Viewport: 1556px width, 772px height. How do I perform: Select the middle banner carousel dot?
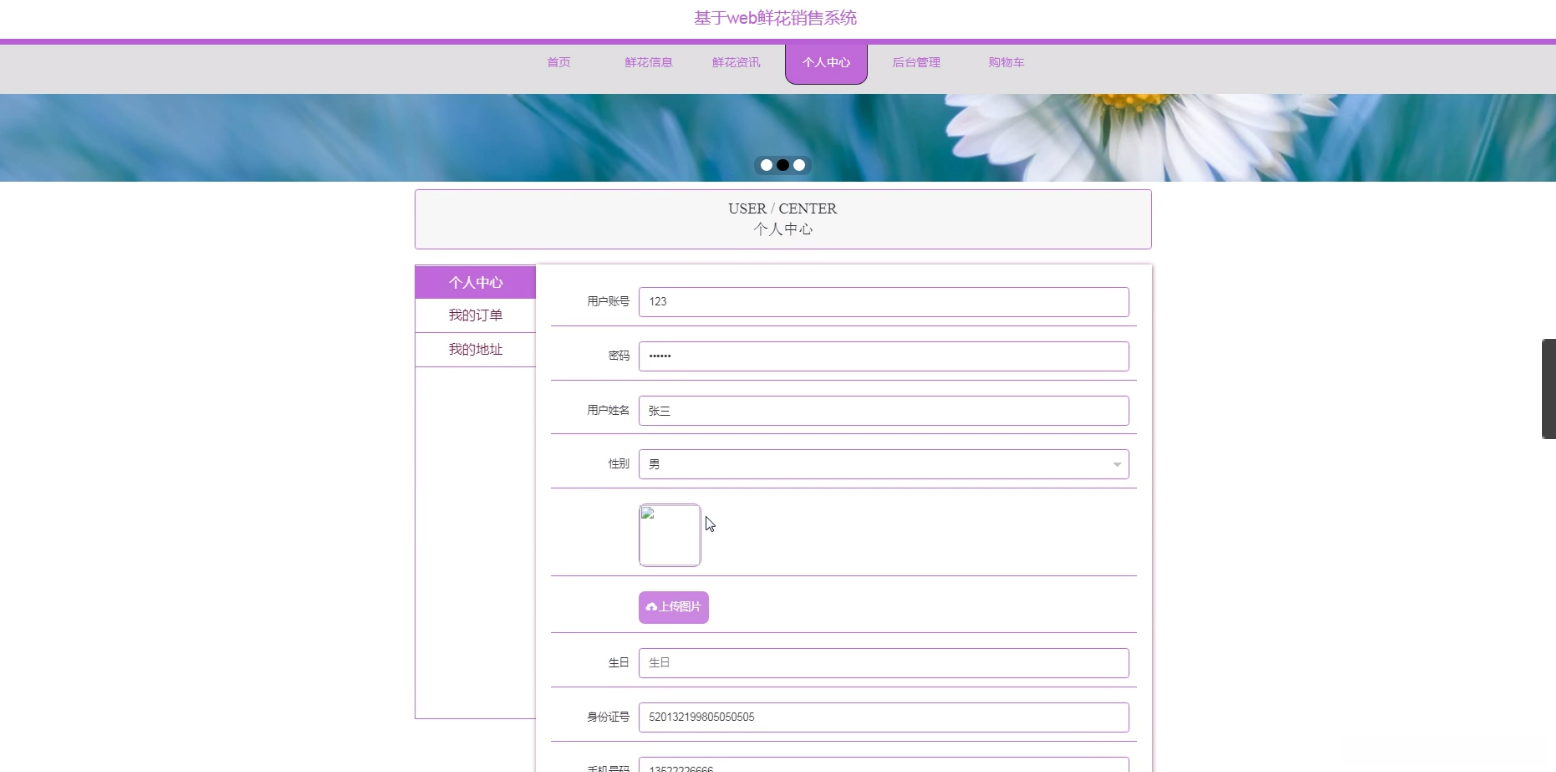tap(783, 165)
